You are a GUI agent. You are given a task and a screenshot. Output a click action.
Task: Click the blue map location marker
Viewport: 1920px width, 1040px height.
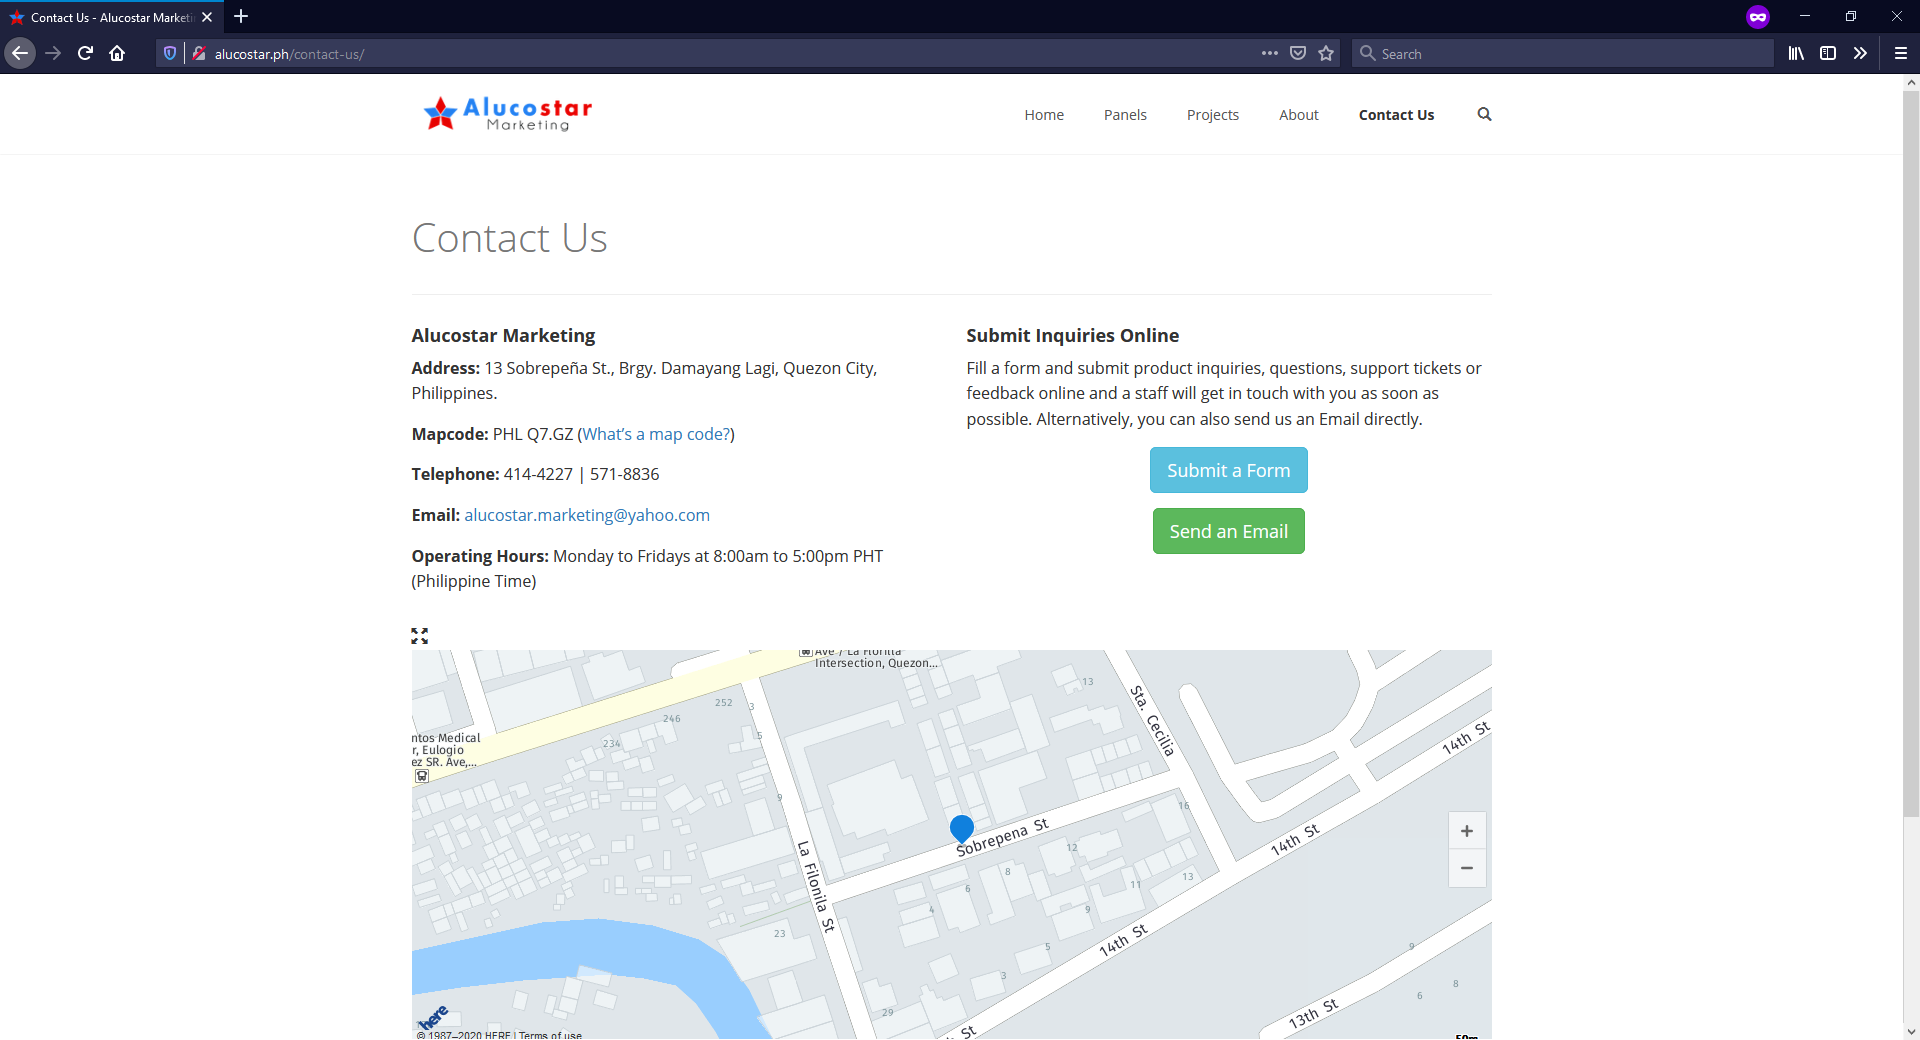(962, 828)
